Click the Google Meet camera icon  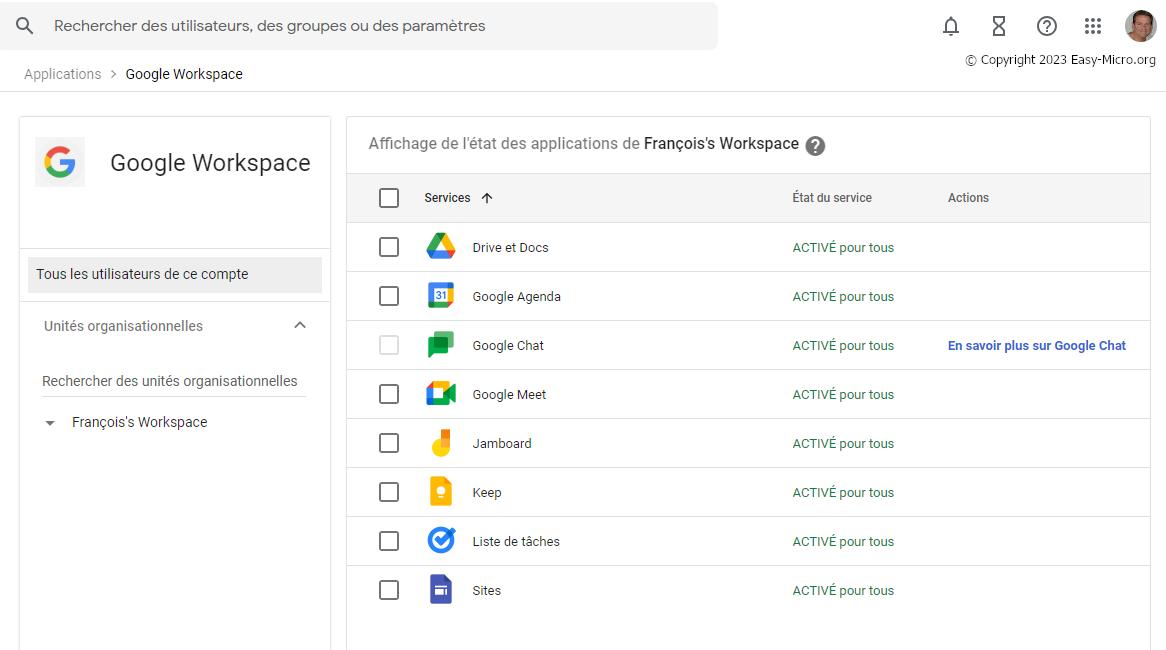(x=440, y=393)
